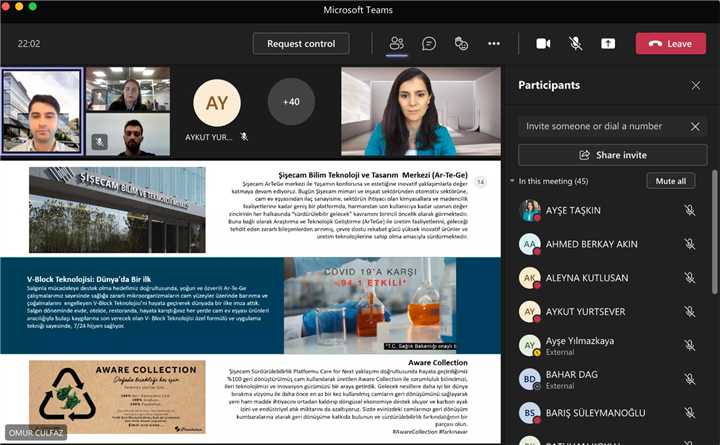Open the meeting chat icon
Image resolution: width=720 pixels, height=445 pixels.
429,44
